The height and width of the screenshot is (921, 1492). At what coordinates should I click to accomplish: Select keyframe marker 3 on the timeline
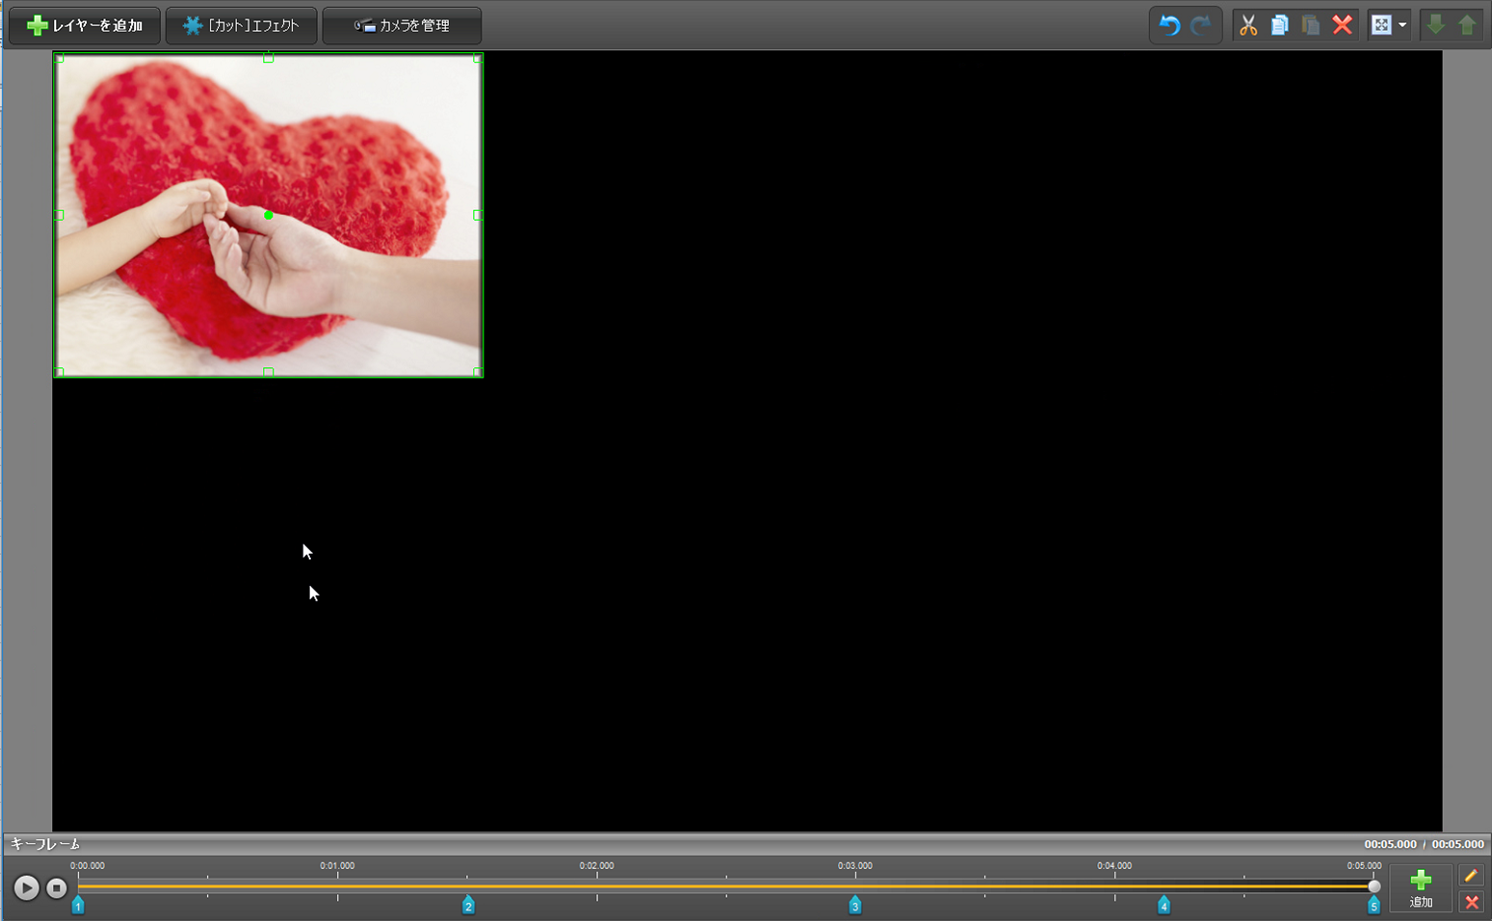[x=855, y=905]
